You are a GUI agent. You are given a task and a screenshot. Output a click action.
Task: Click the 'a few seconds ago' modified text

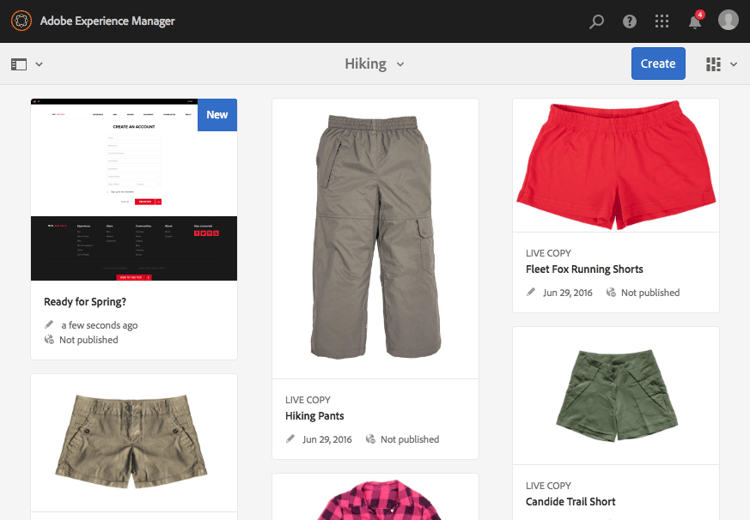(99, 325)
